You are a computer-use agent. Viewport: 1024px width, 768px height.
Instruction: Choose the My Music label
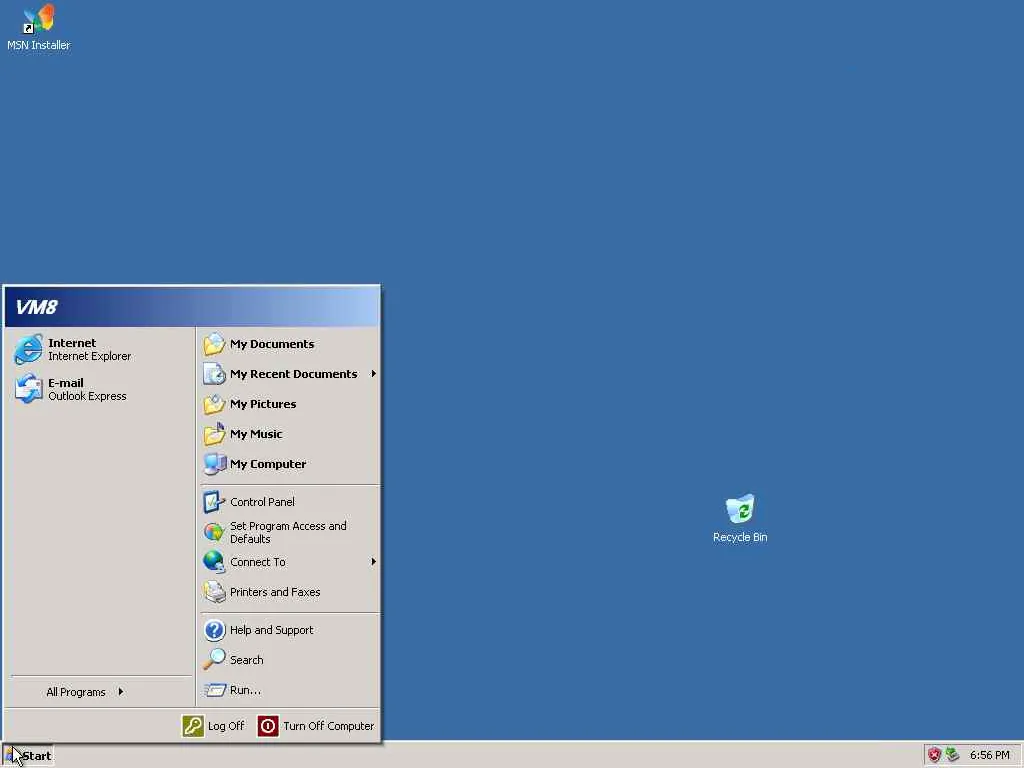[x=256, y=434]
